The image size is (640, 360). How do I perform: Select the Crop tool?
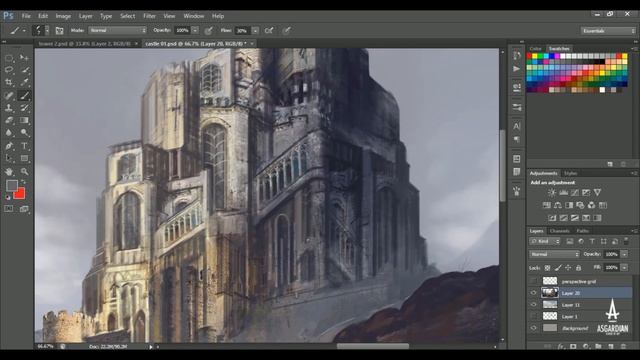9,82
